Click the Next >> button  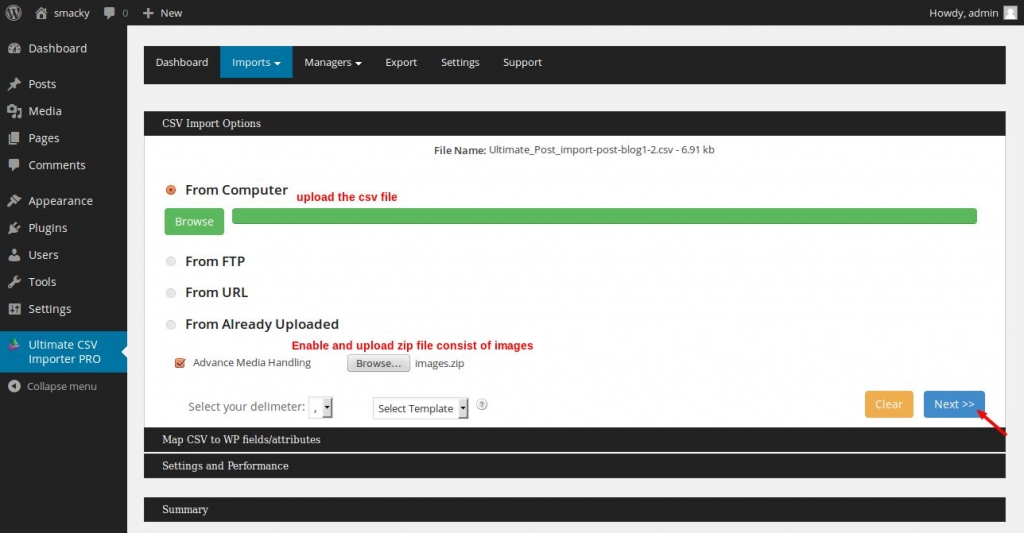pyautogui.click(x=954, y=404)
